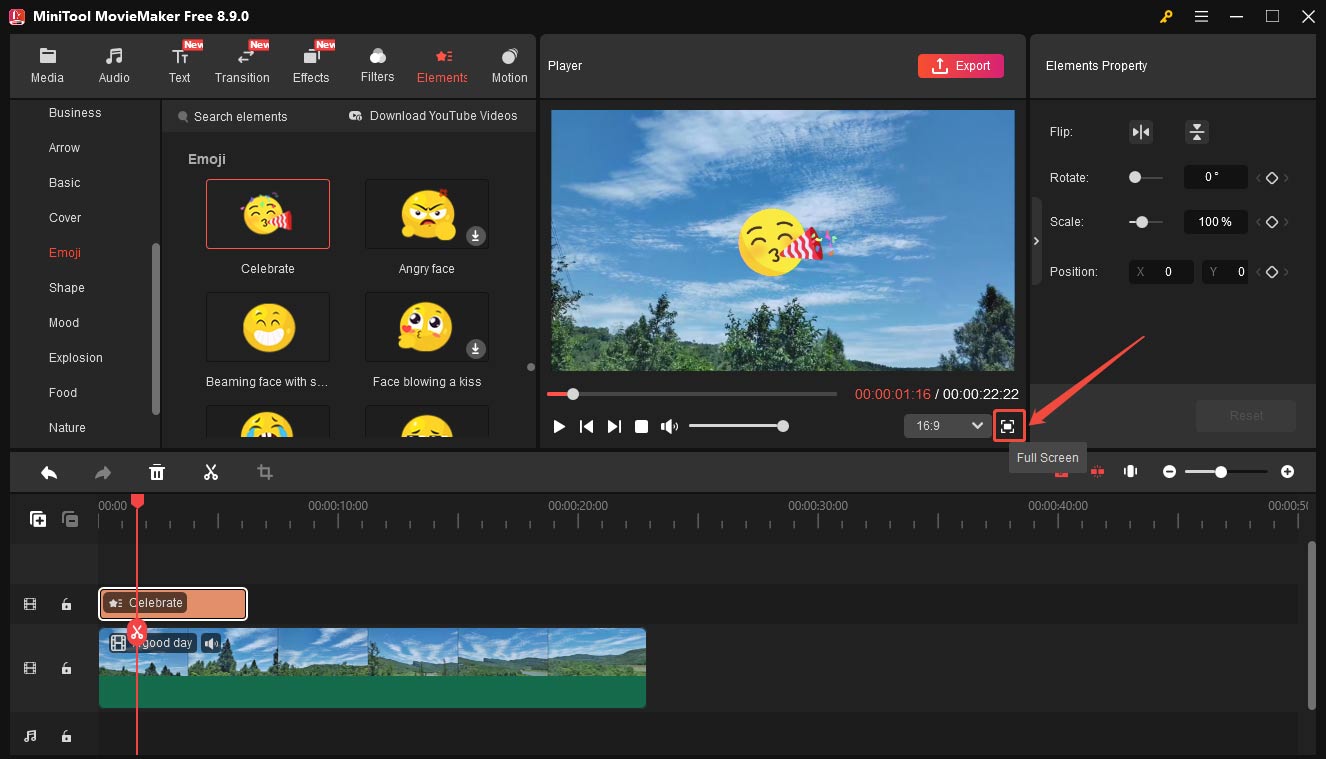Click the player volume slider
This screenshot has height=759, width=1326.
point(737,426)
